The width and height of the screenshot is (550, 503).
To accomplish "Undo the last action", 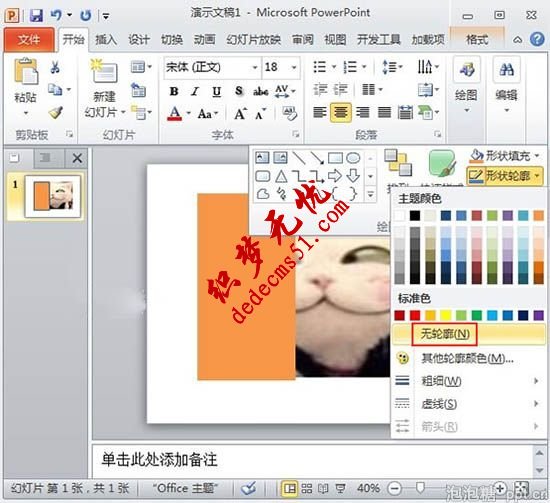I will pyautogui.click(x=56, y=15).
